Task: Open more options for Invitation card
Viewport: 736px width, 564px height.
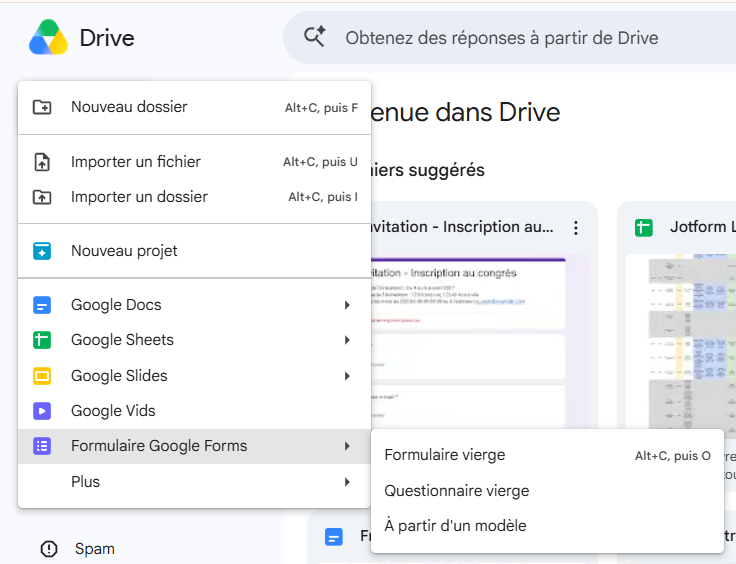Action: point(576,228)
